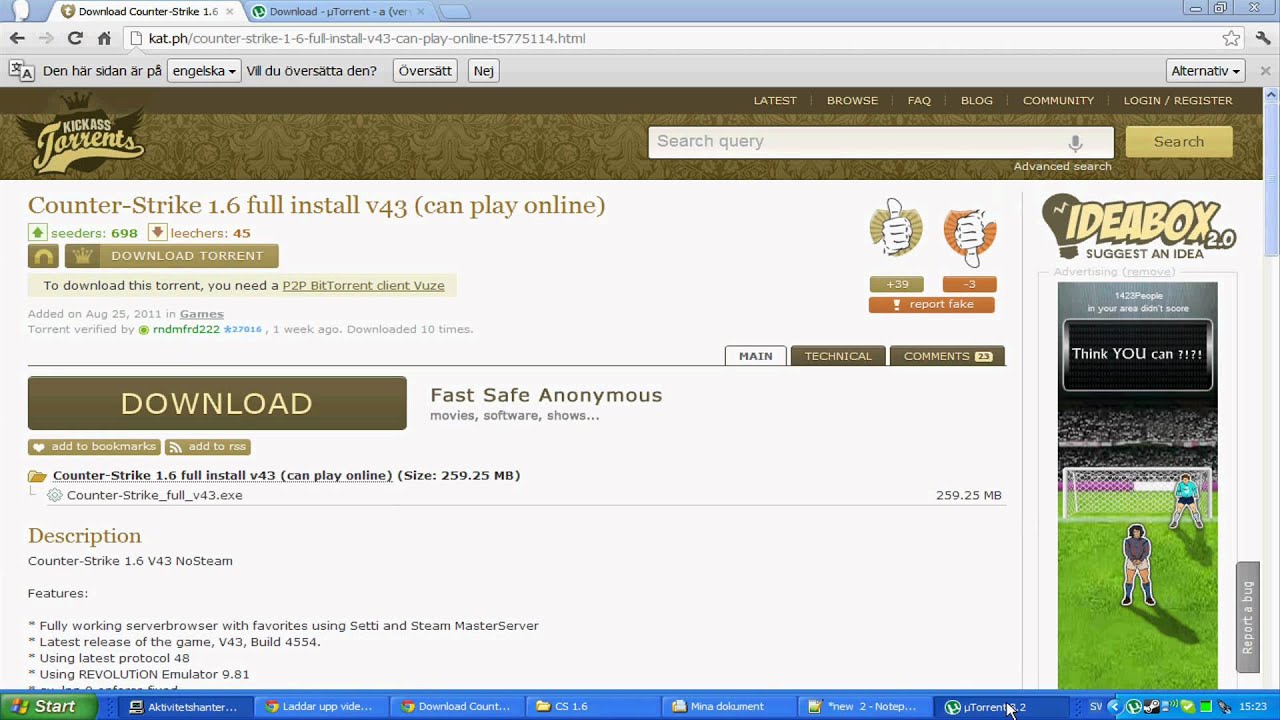
Task: Open the COMMUNITY menu item
Action: pyautogui.click(x=1058, y=100)
